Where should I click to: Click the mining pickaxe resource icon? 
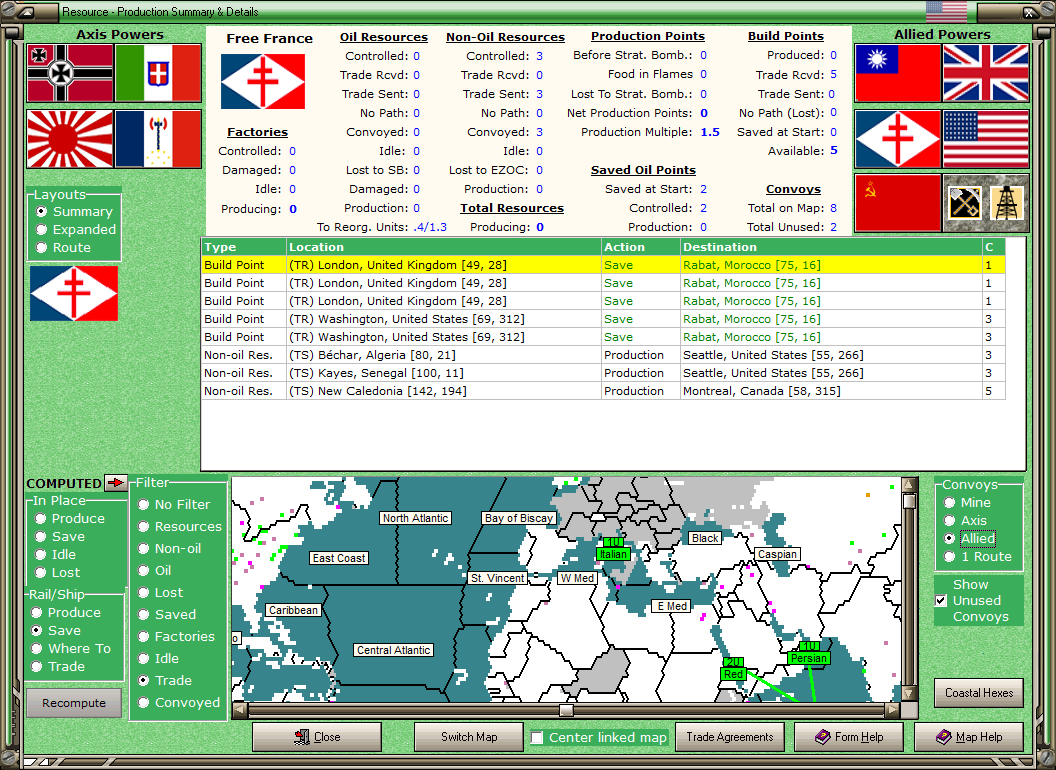(964, 203)
